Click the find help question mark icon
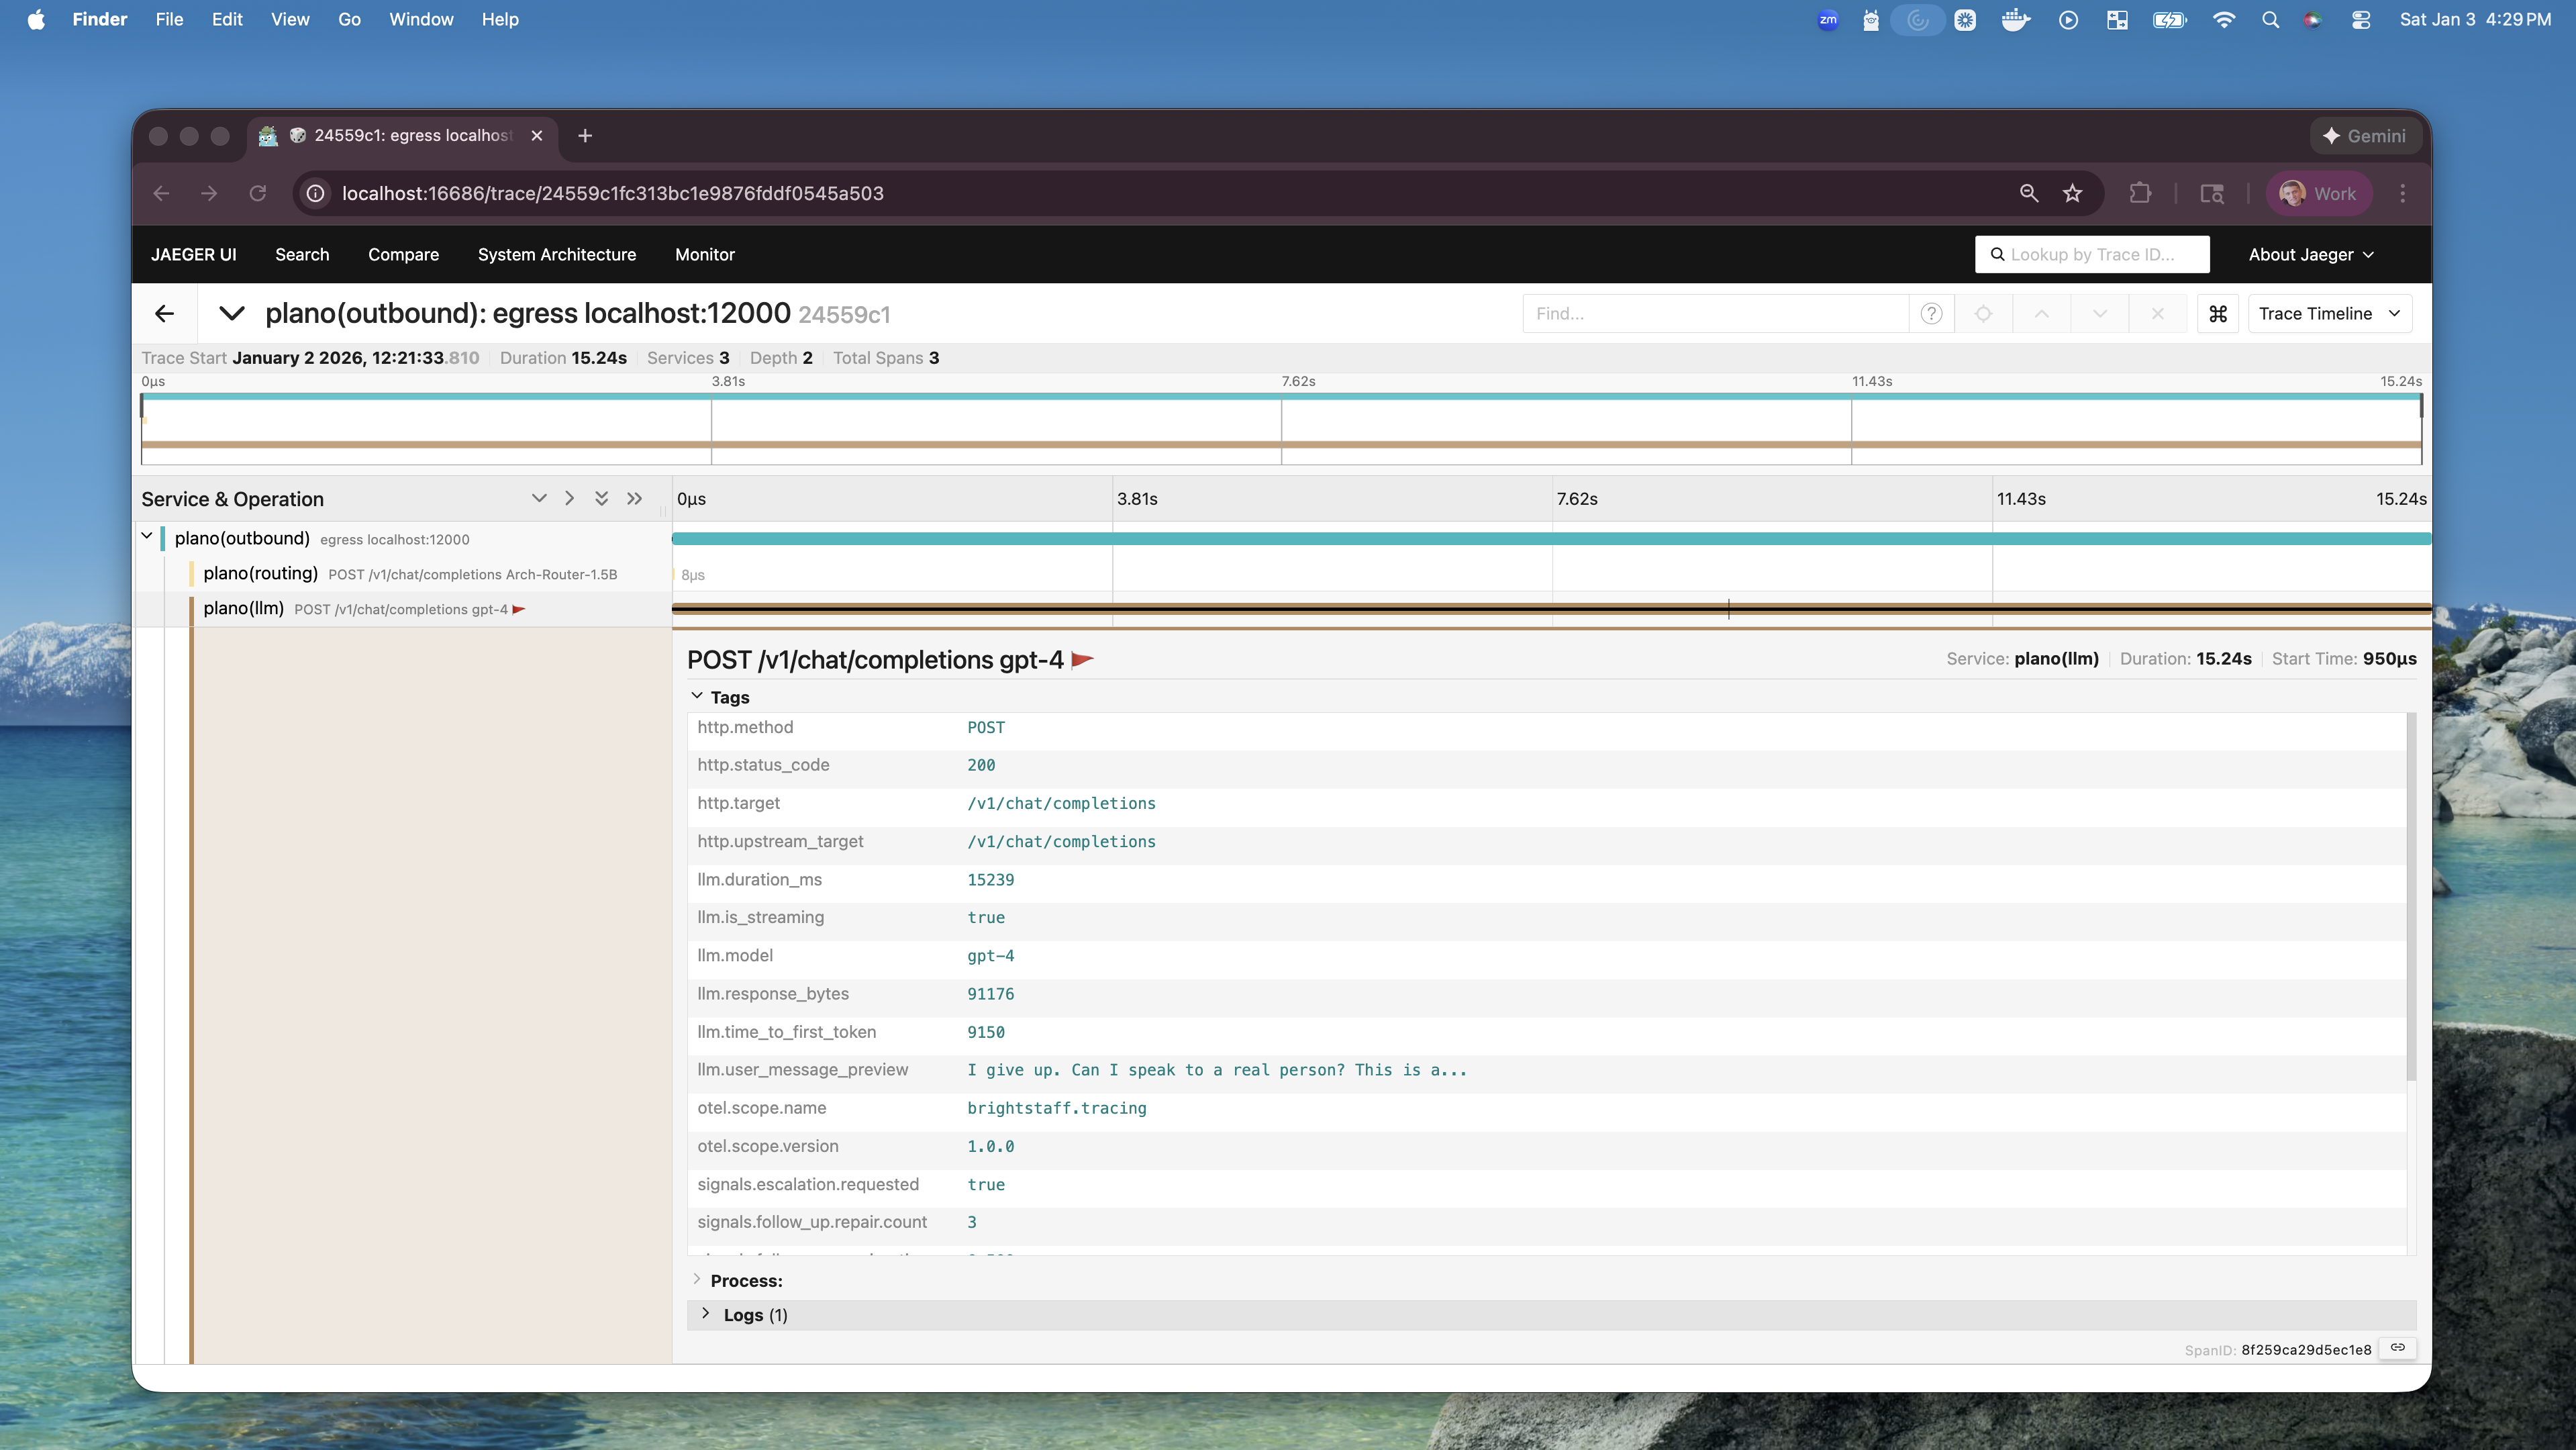2576x1450 pixels. pyautogui.click(x=1931, y=314)
